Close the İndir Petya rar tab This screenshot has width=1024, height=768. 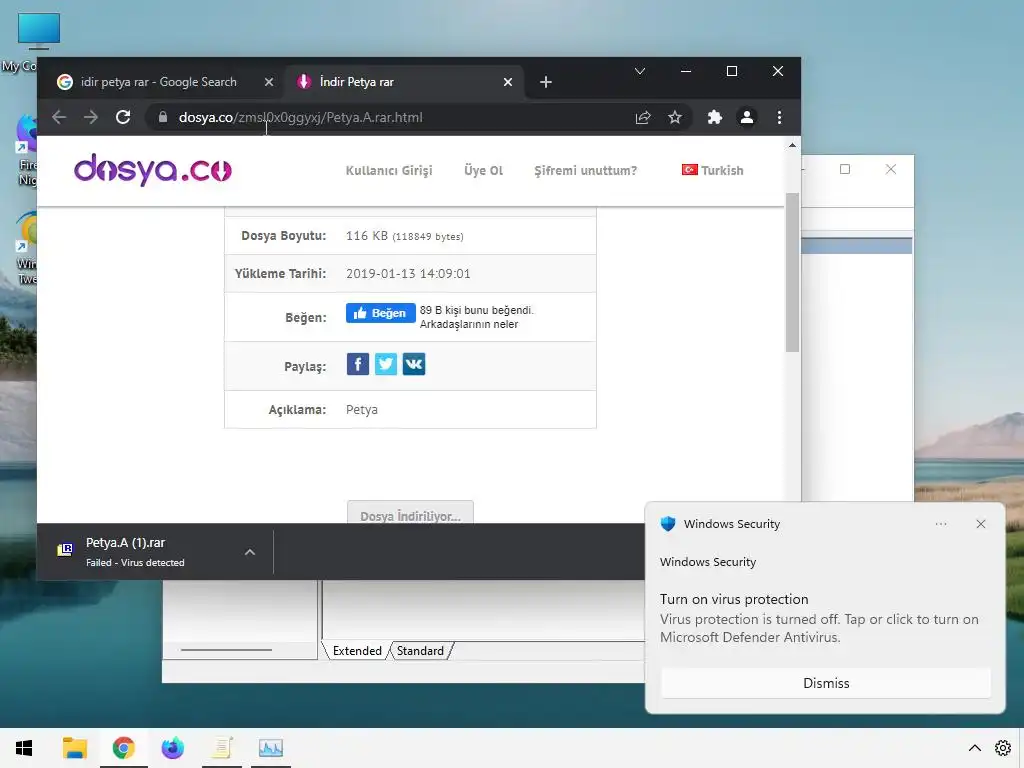(507, 82)
